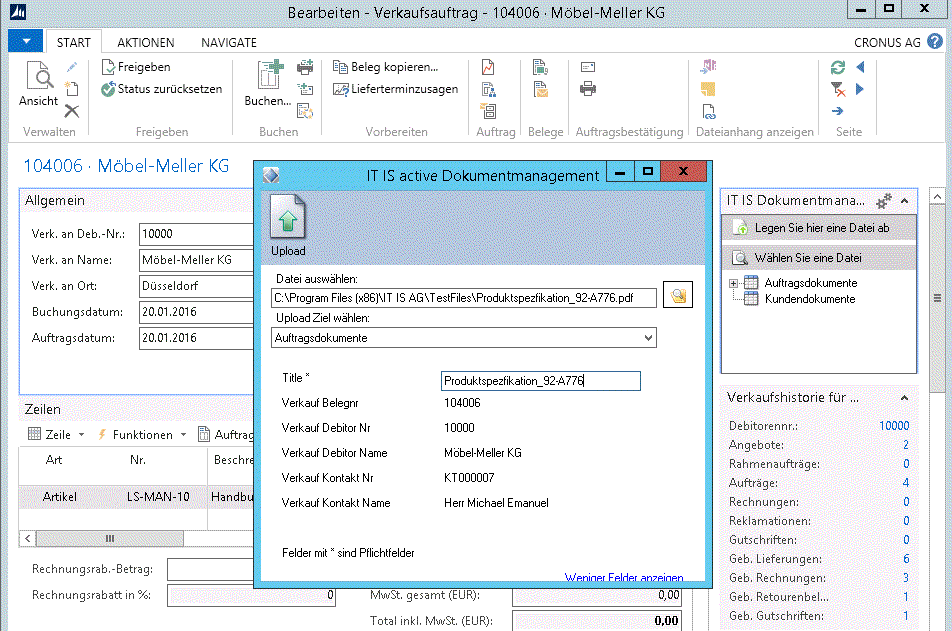Open Beleg kopieren...
The height and width of the screenshot is (631, 952).
point(385,67)
